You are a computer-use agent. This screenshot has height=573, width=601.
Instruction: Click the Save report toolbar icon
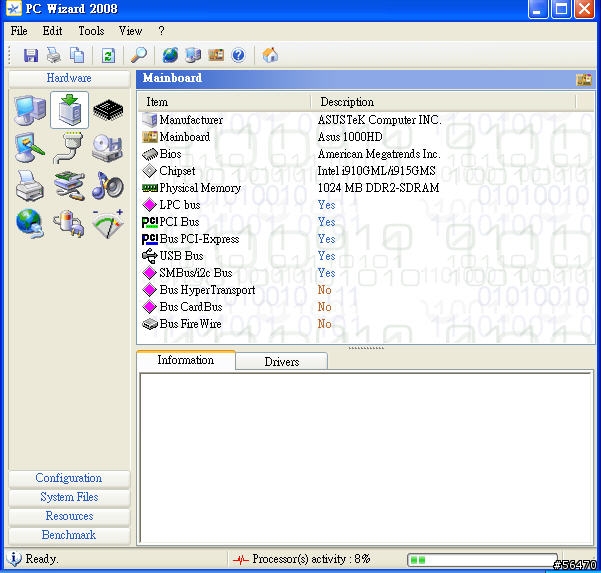31,56
